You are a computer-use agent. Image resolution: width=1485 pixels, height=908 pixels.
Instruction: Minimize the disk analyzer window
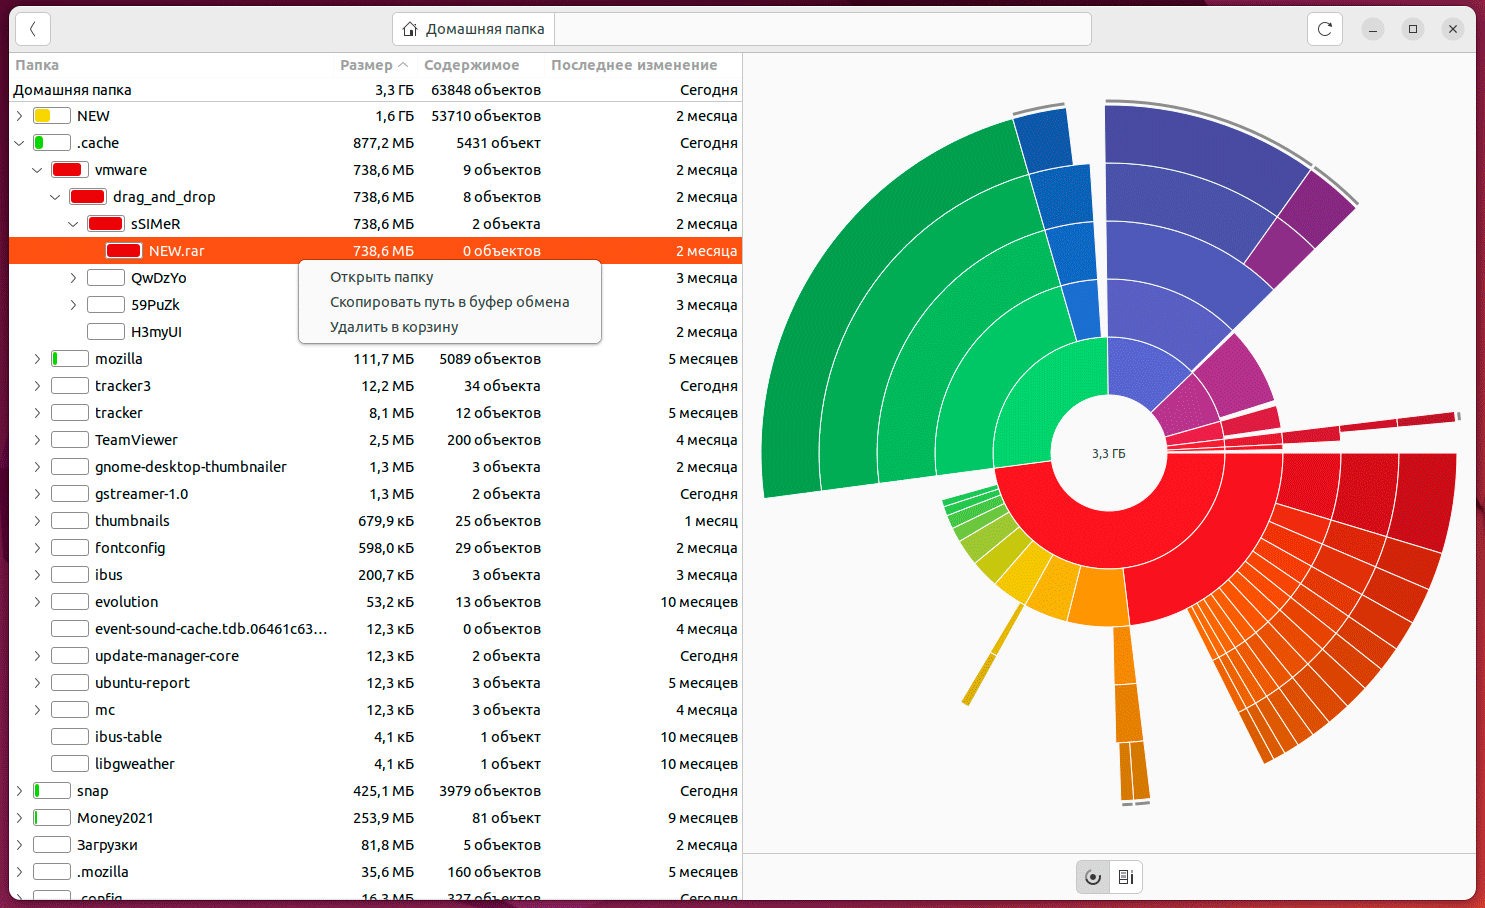tap(1372, 29)
